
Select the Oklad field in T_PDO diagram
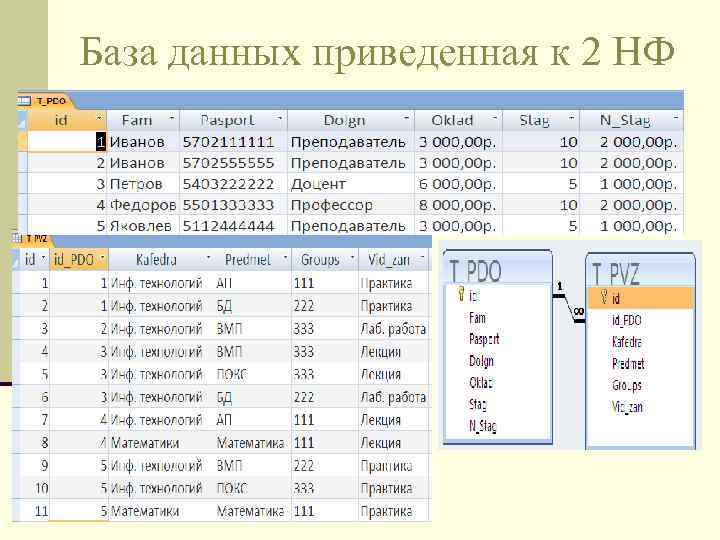pyautogui.click(x=481, y=382)
